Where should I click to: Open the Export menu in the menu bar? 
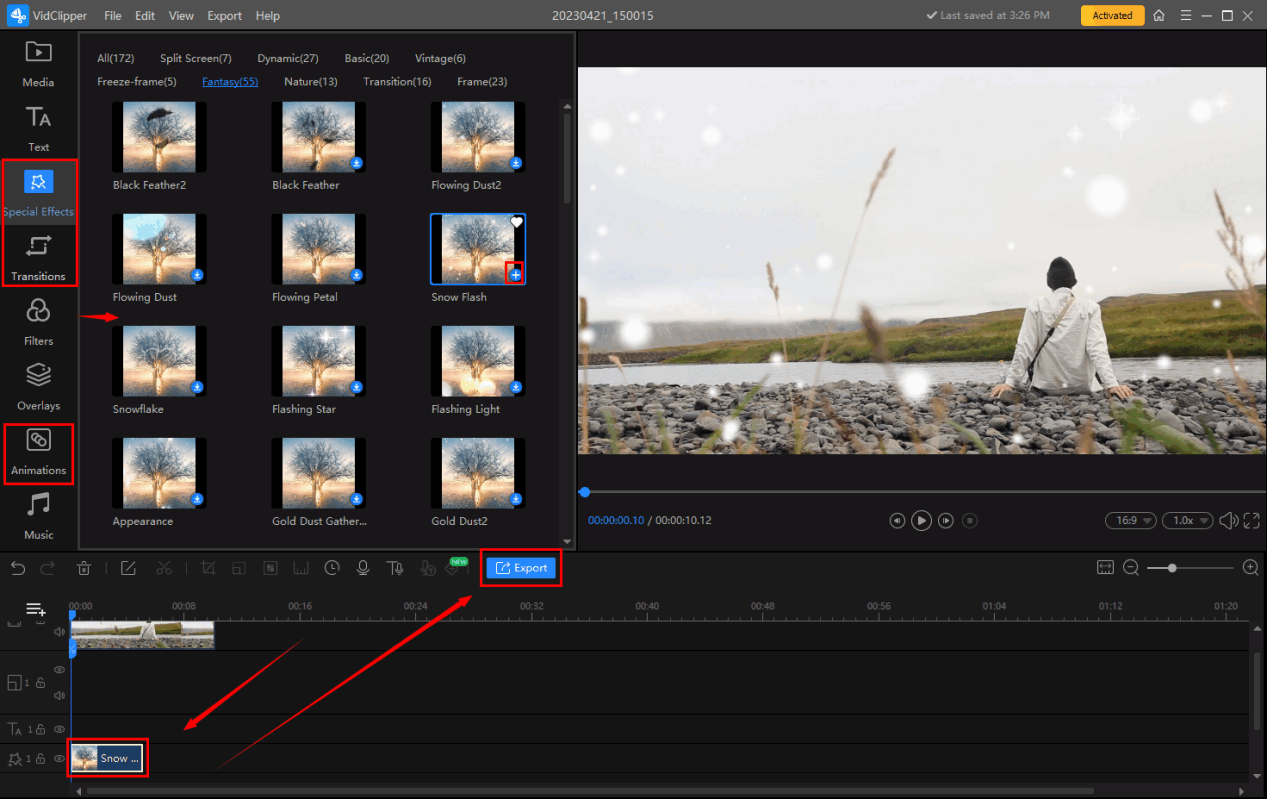pyautogui.click(x=224, y=16)
